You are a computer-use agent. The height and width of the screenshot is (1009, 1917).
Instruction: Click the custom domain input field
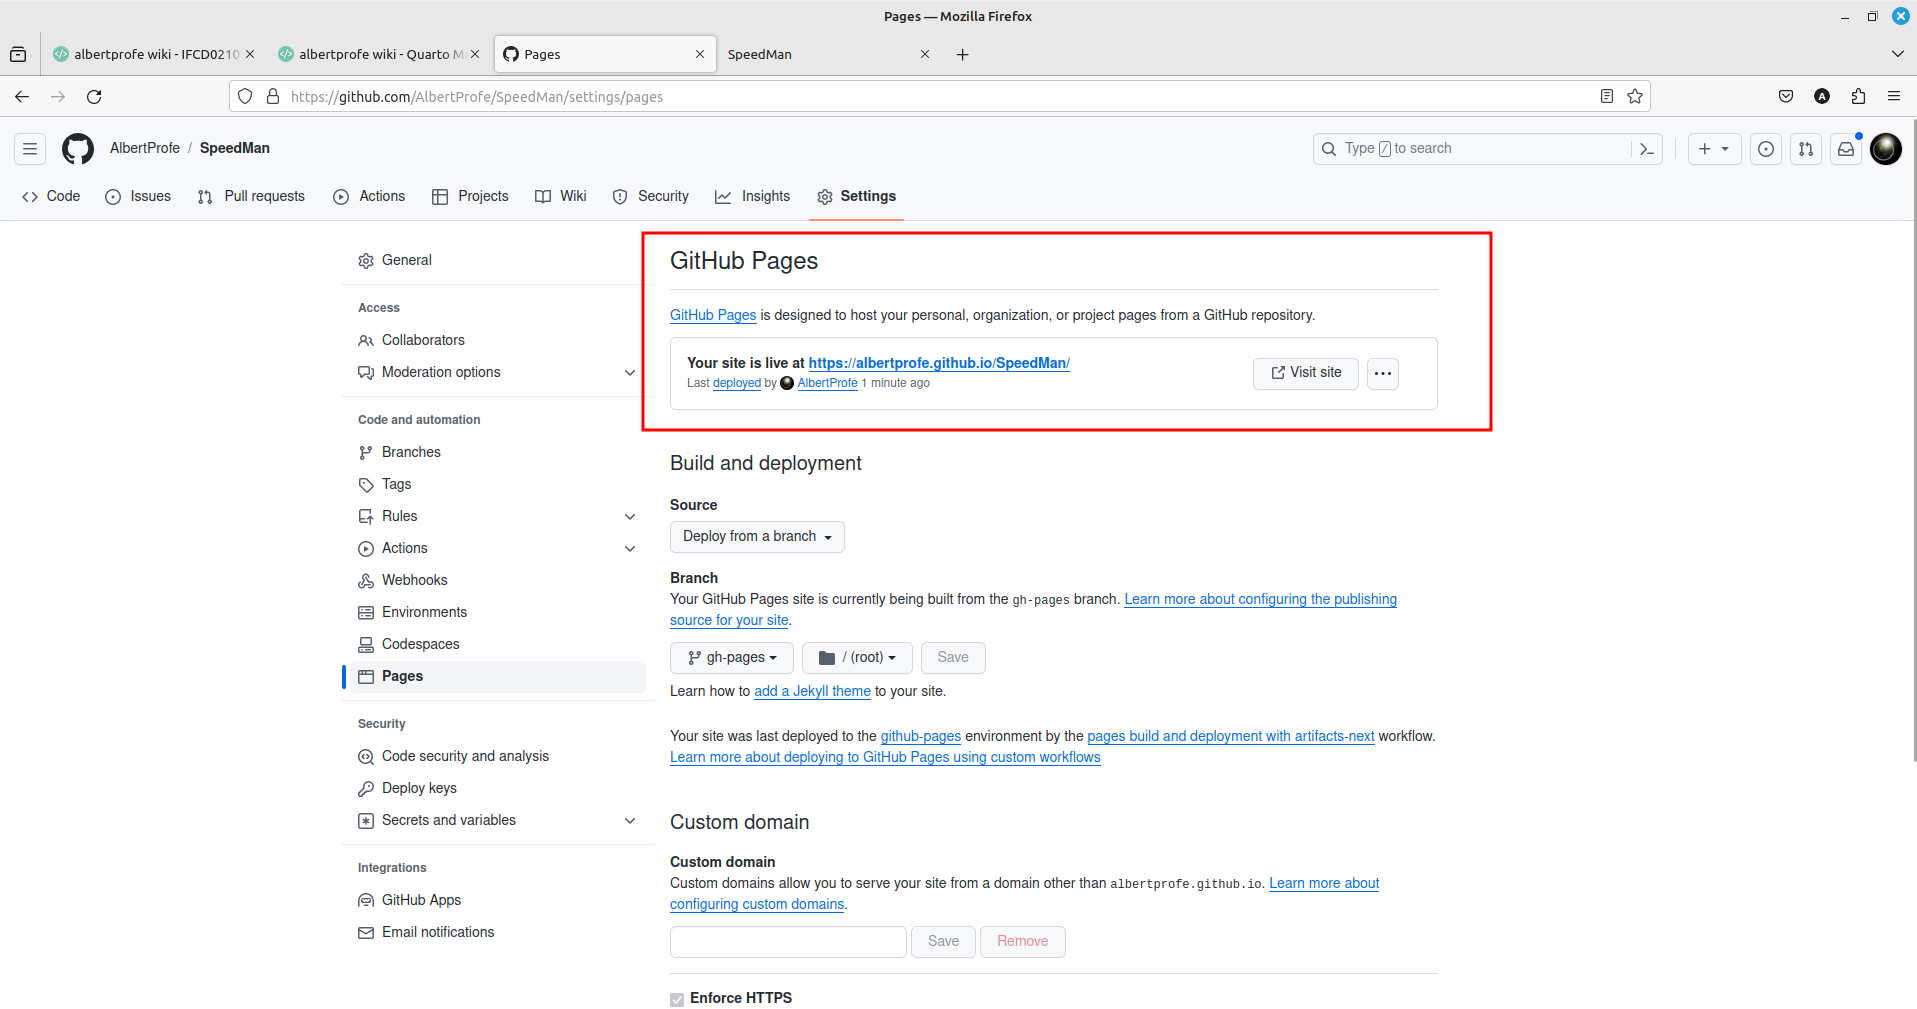pyautogui.click(x=788, y=942)
